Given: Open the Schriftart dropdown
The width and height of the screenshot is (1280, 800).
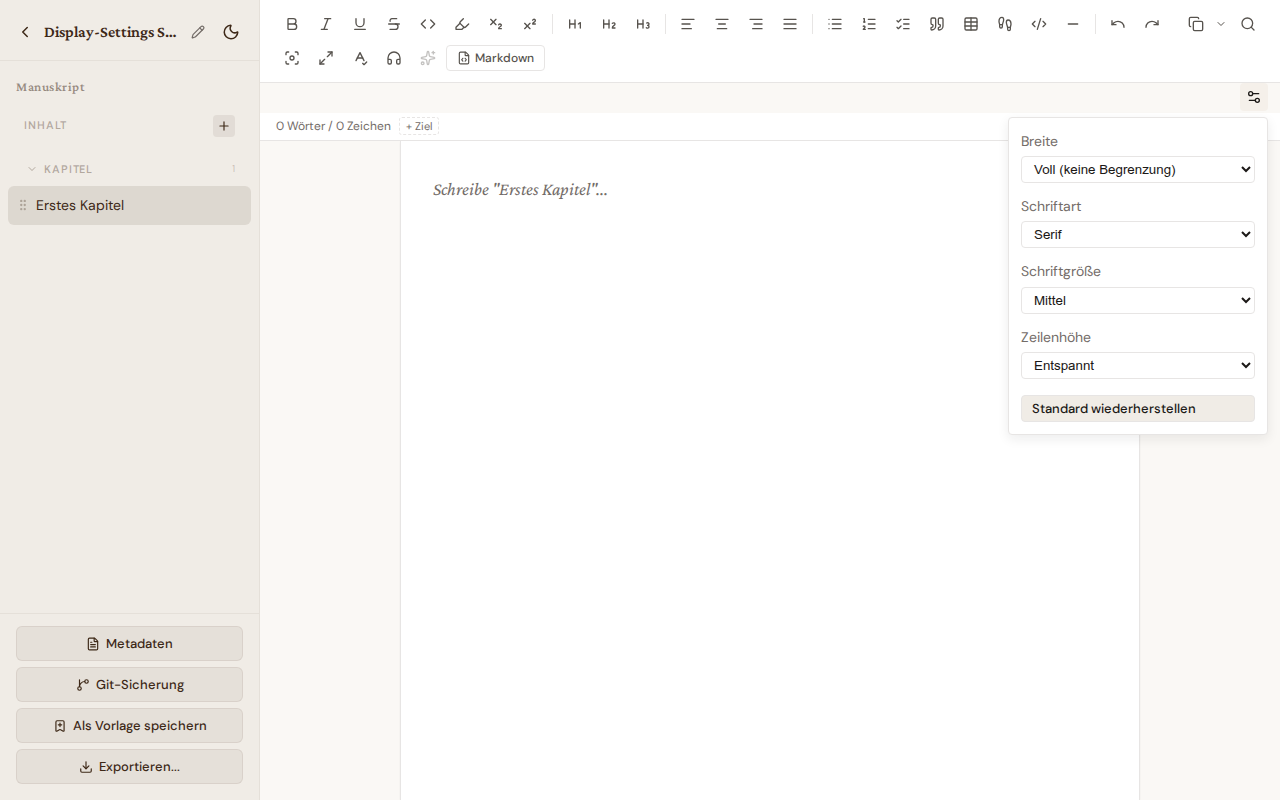Looking at the screenshot, I should tap(1138, 234).
